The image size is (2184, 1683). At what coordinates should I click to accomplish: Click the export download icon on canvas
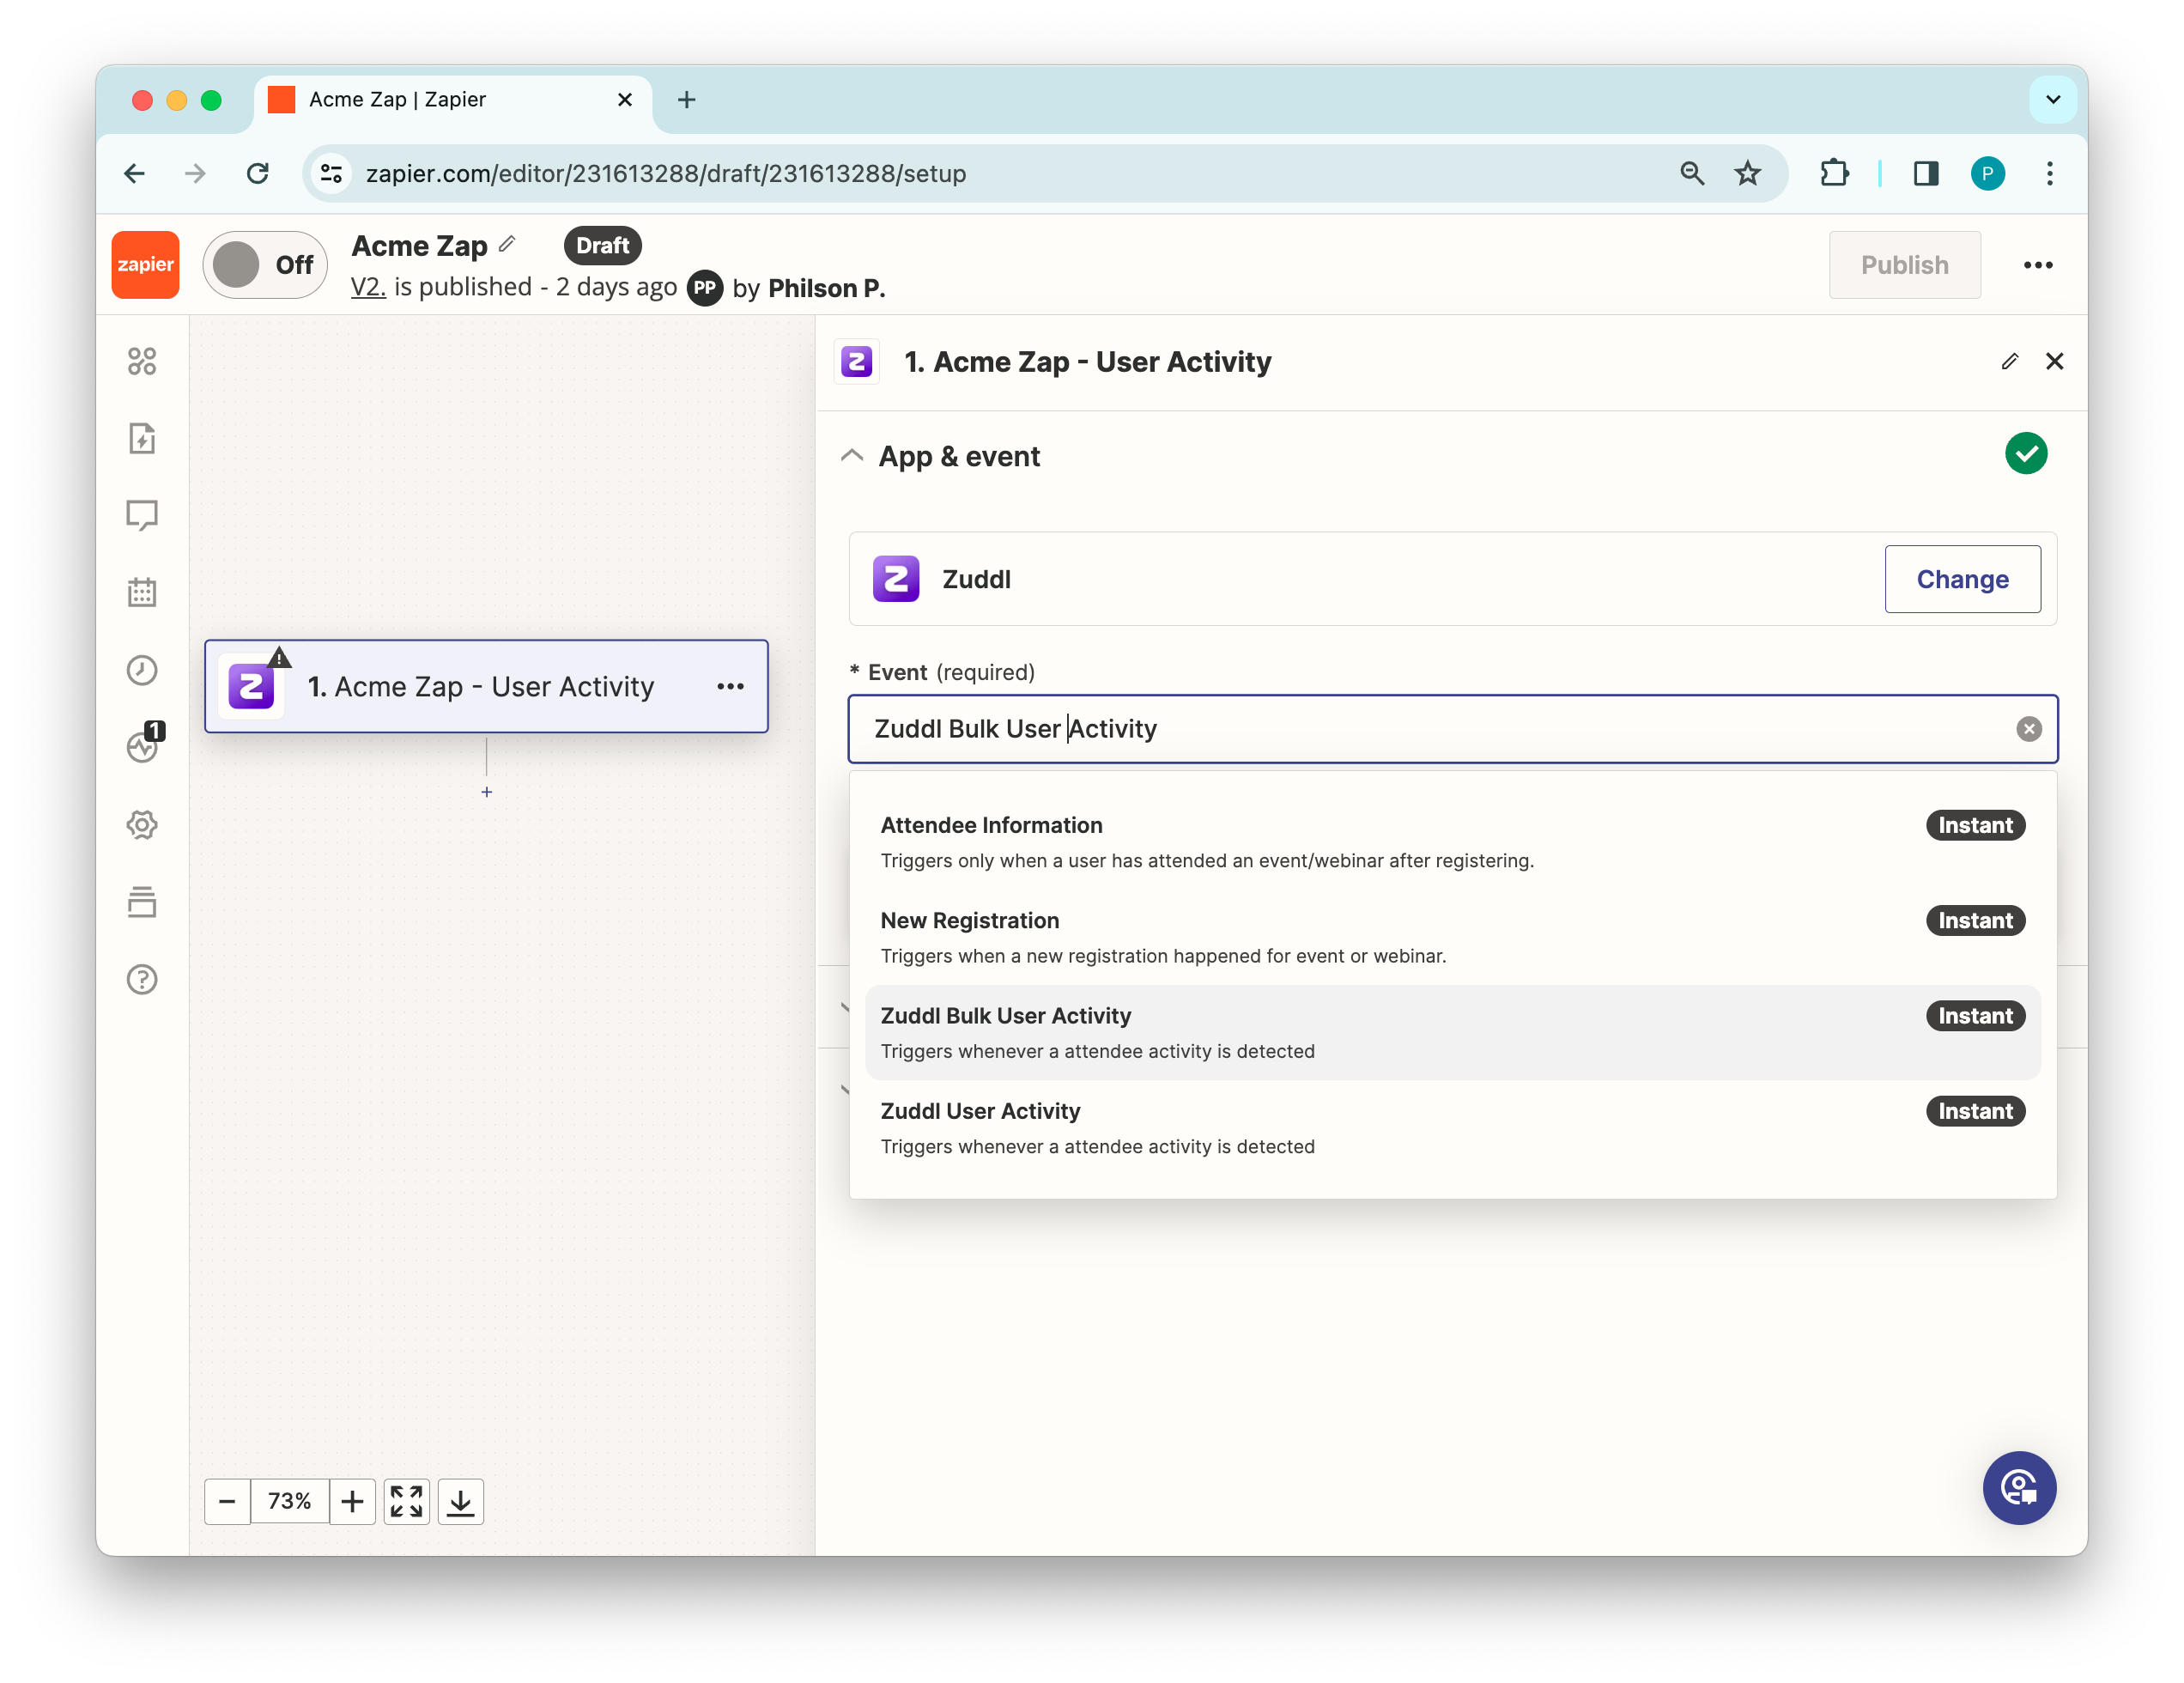(460, 1501)
